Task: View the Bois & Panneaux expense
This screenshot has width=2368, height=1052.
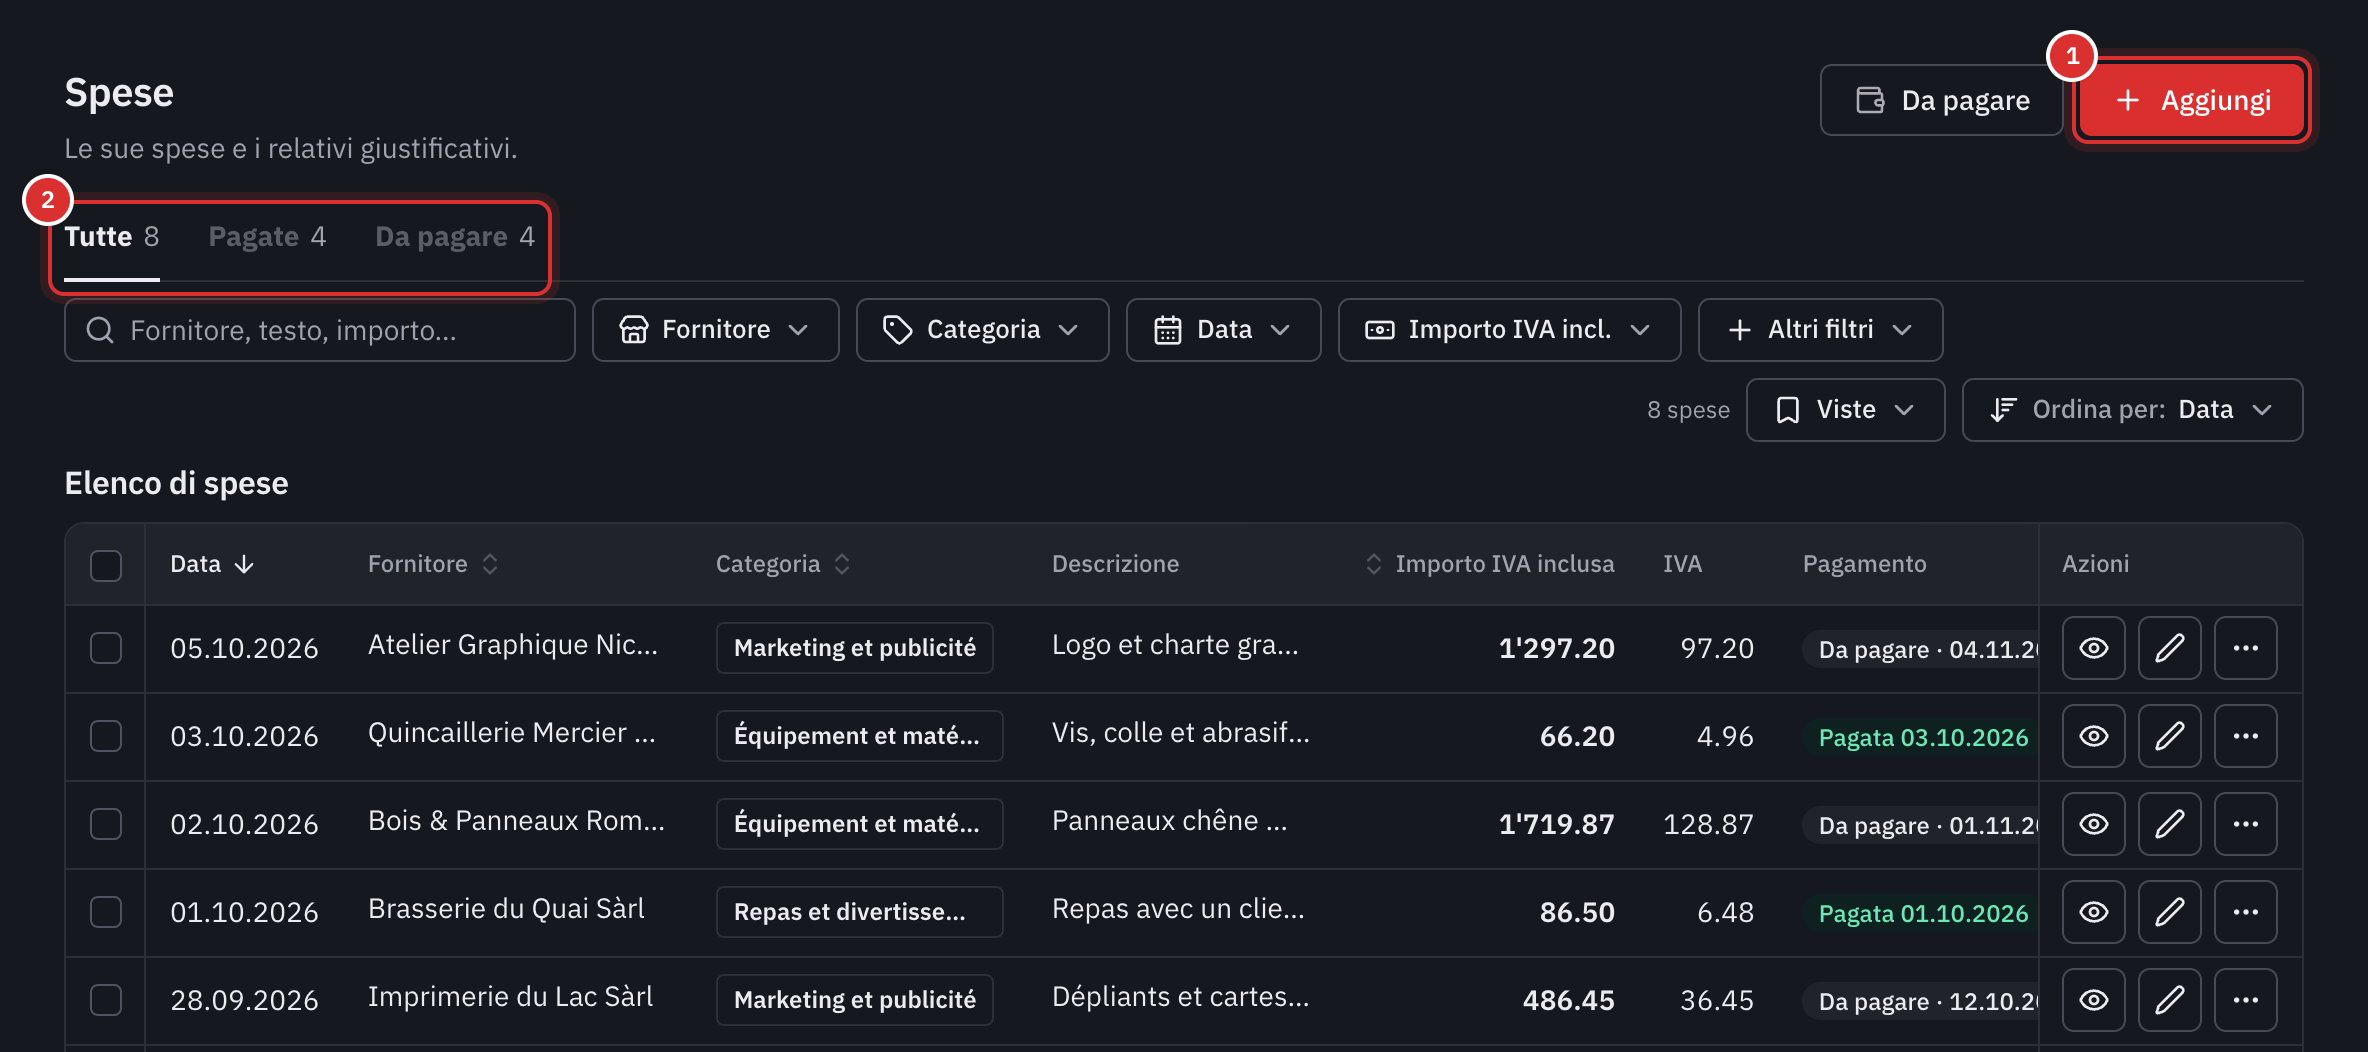Action: point(2093,824)
